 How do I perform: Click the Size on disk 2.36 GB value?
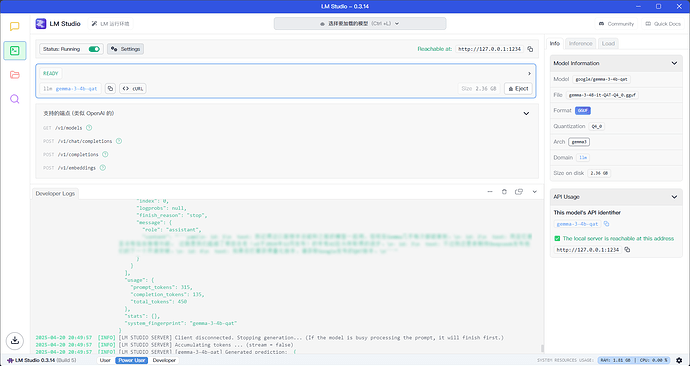point(599,173)
